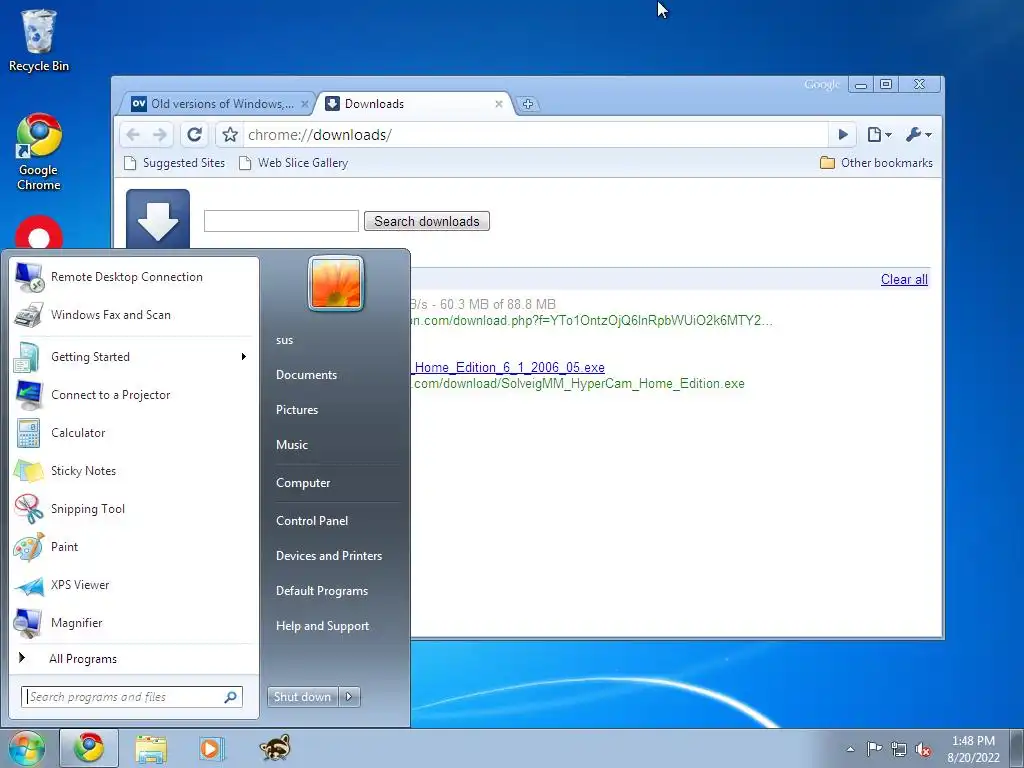Image resolution: width=1024 pixels, height=768 pixels.
Task: Open Devices and Printers
Action: pyautogui.click(x=328, y=556)
